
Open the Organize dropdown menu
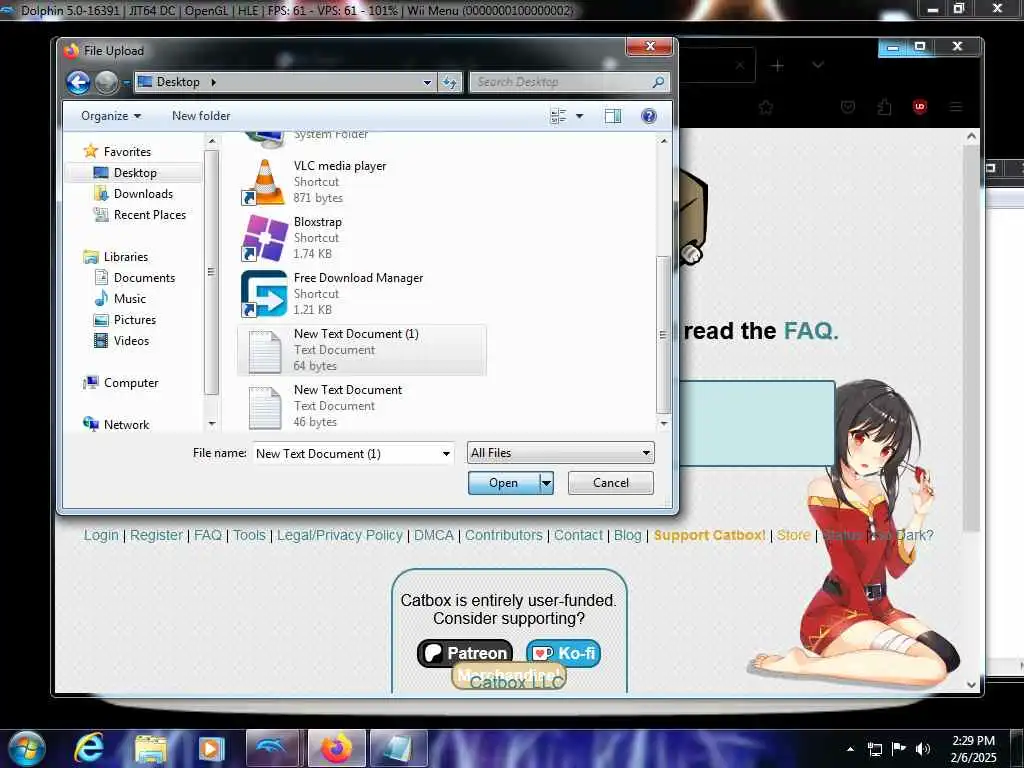[110, 116]
